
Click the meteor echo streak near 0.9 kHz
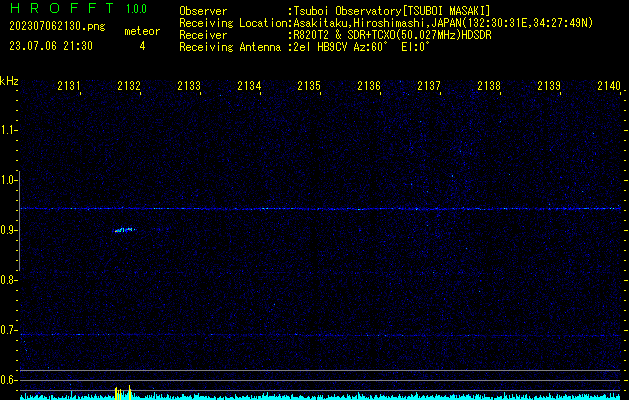coord(124,230)
